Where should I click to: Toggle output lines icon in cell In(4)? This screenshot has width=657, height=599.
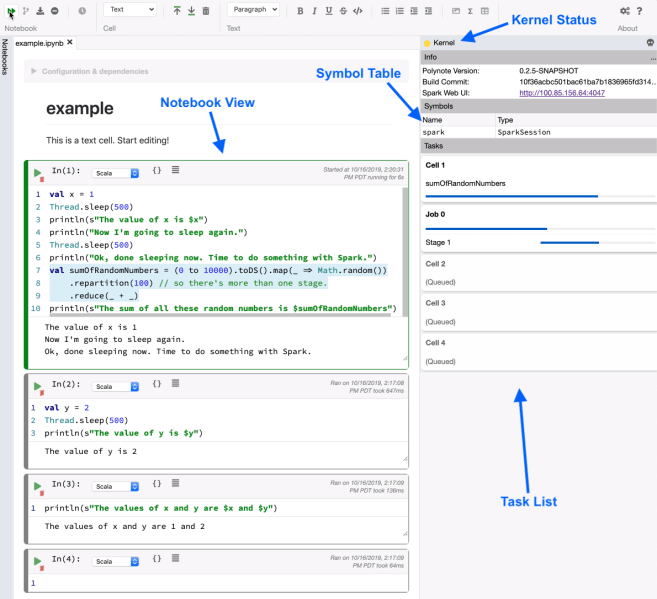176,558
